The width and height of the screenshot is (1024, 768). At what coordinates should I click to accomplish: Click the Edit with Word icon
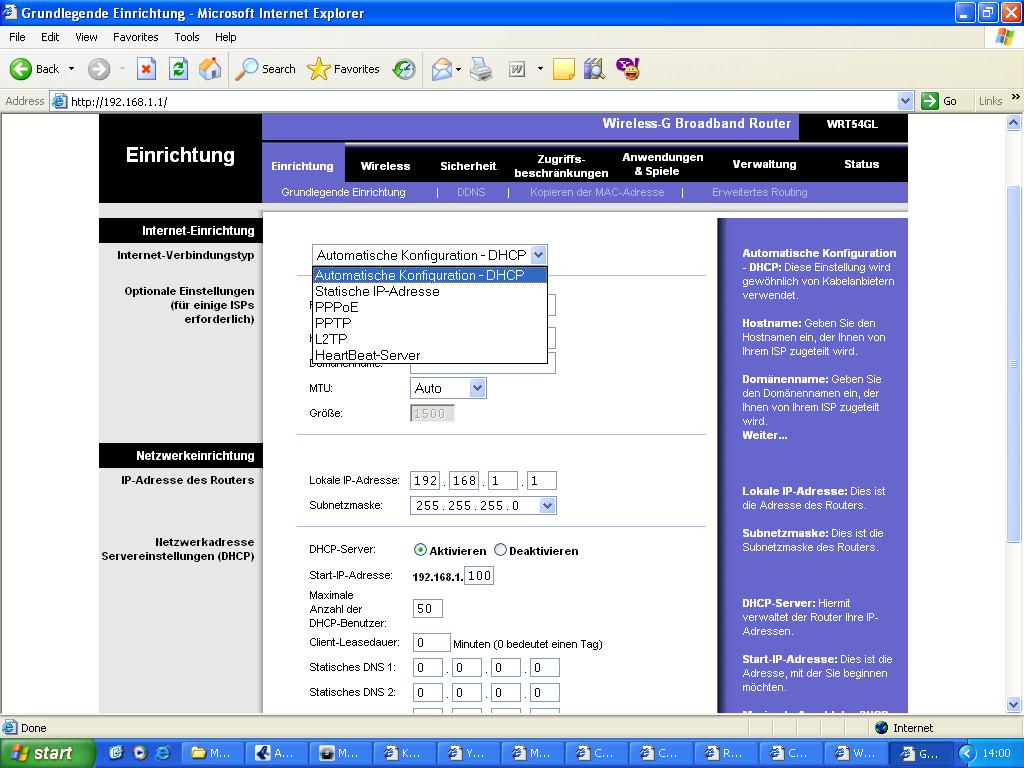pos(517,69)
